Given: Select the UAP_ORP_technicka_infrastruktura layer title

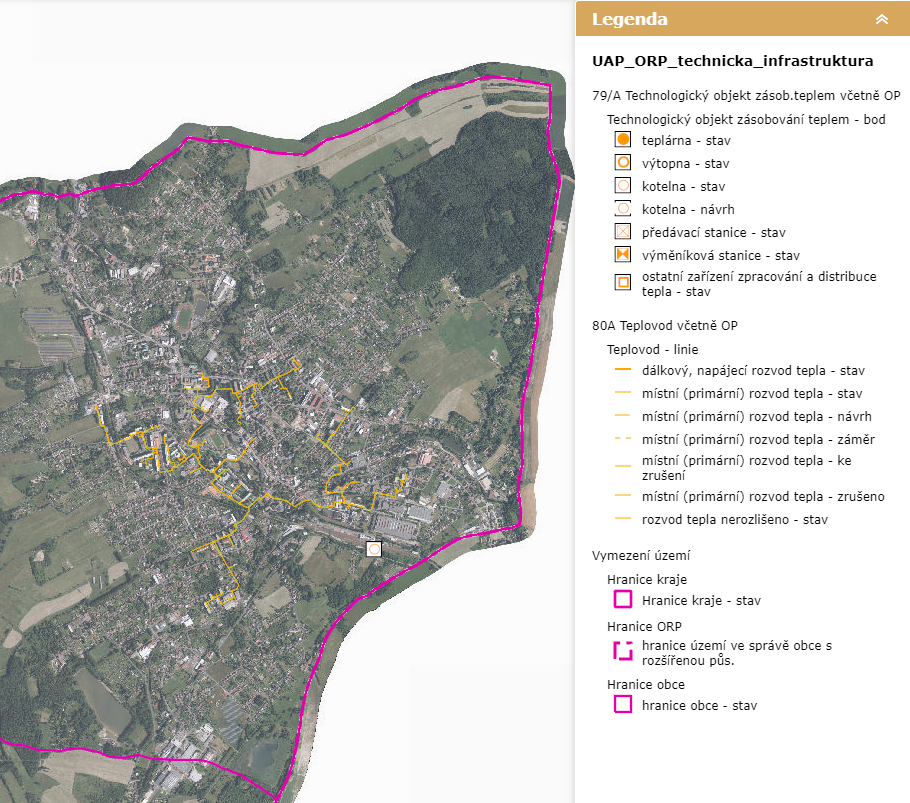Looking at the screenshot, I should point(732,61).
